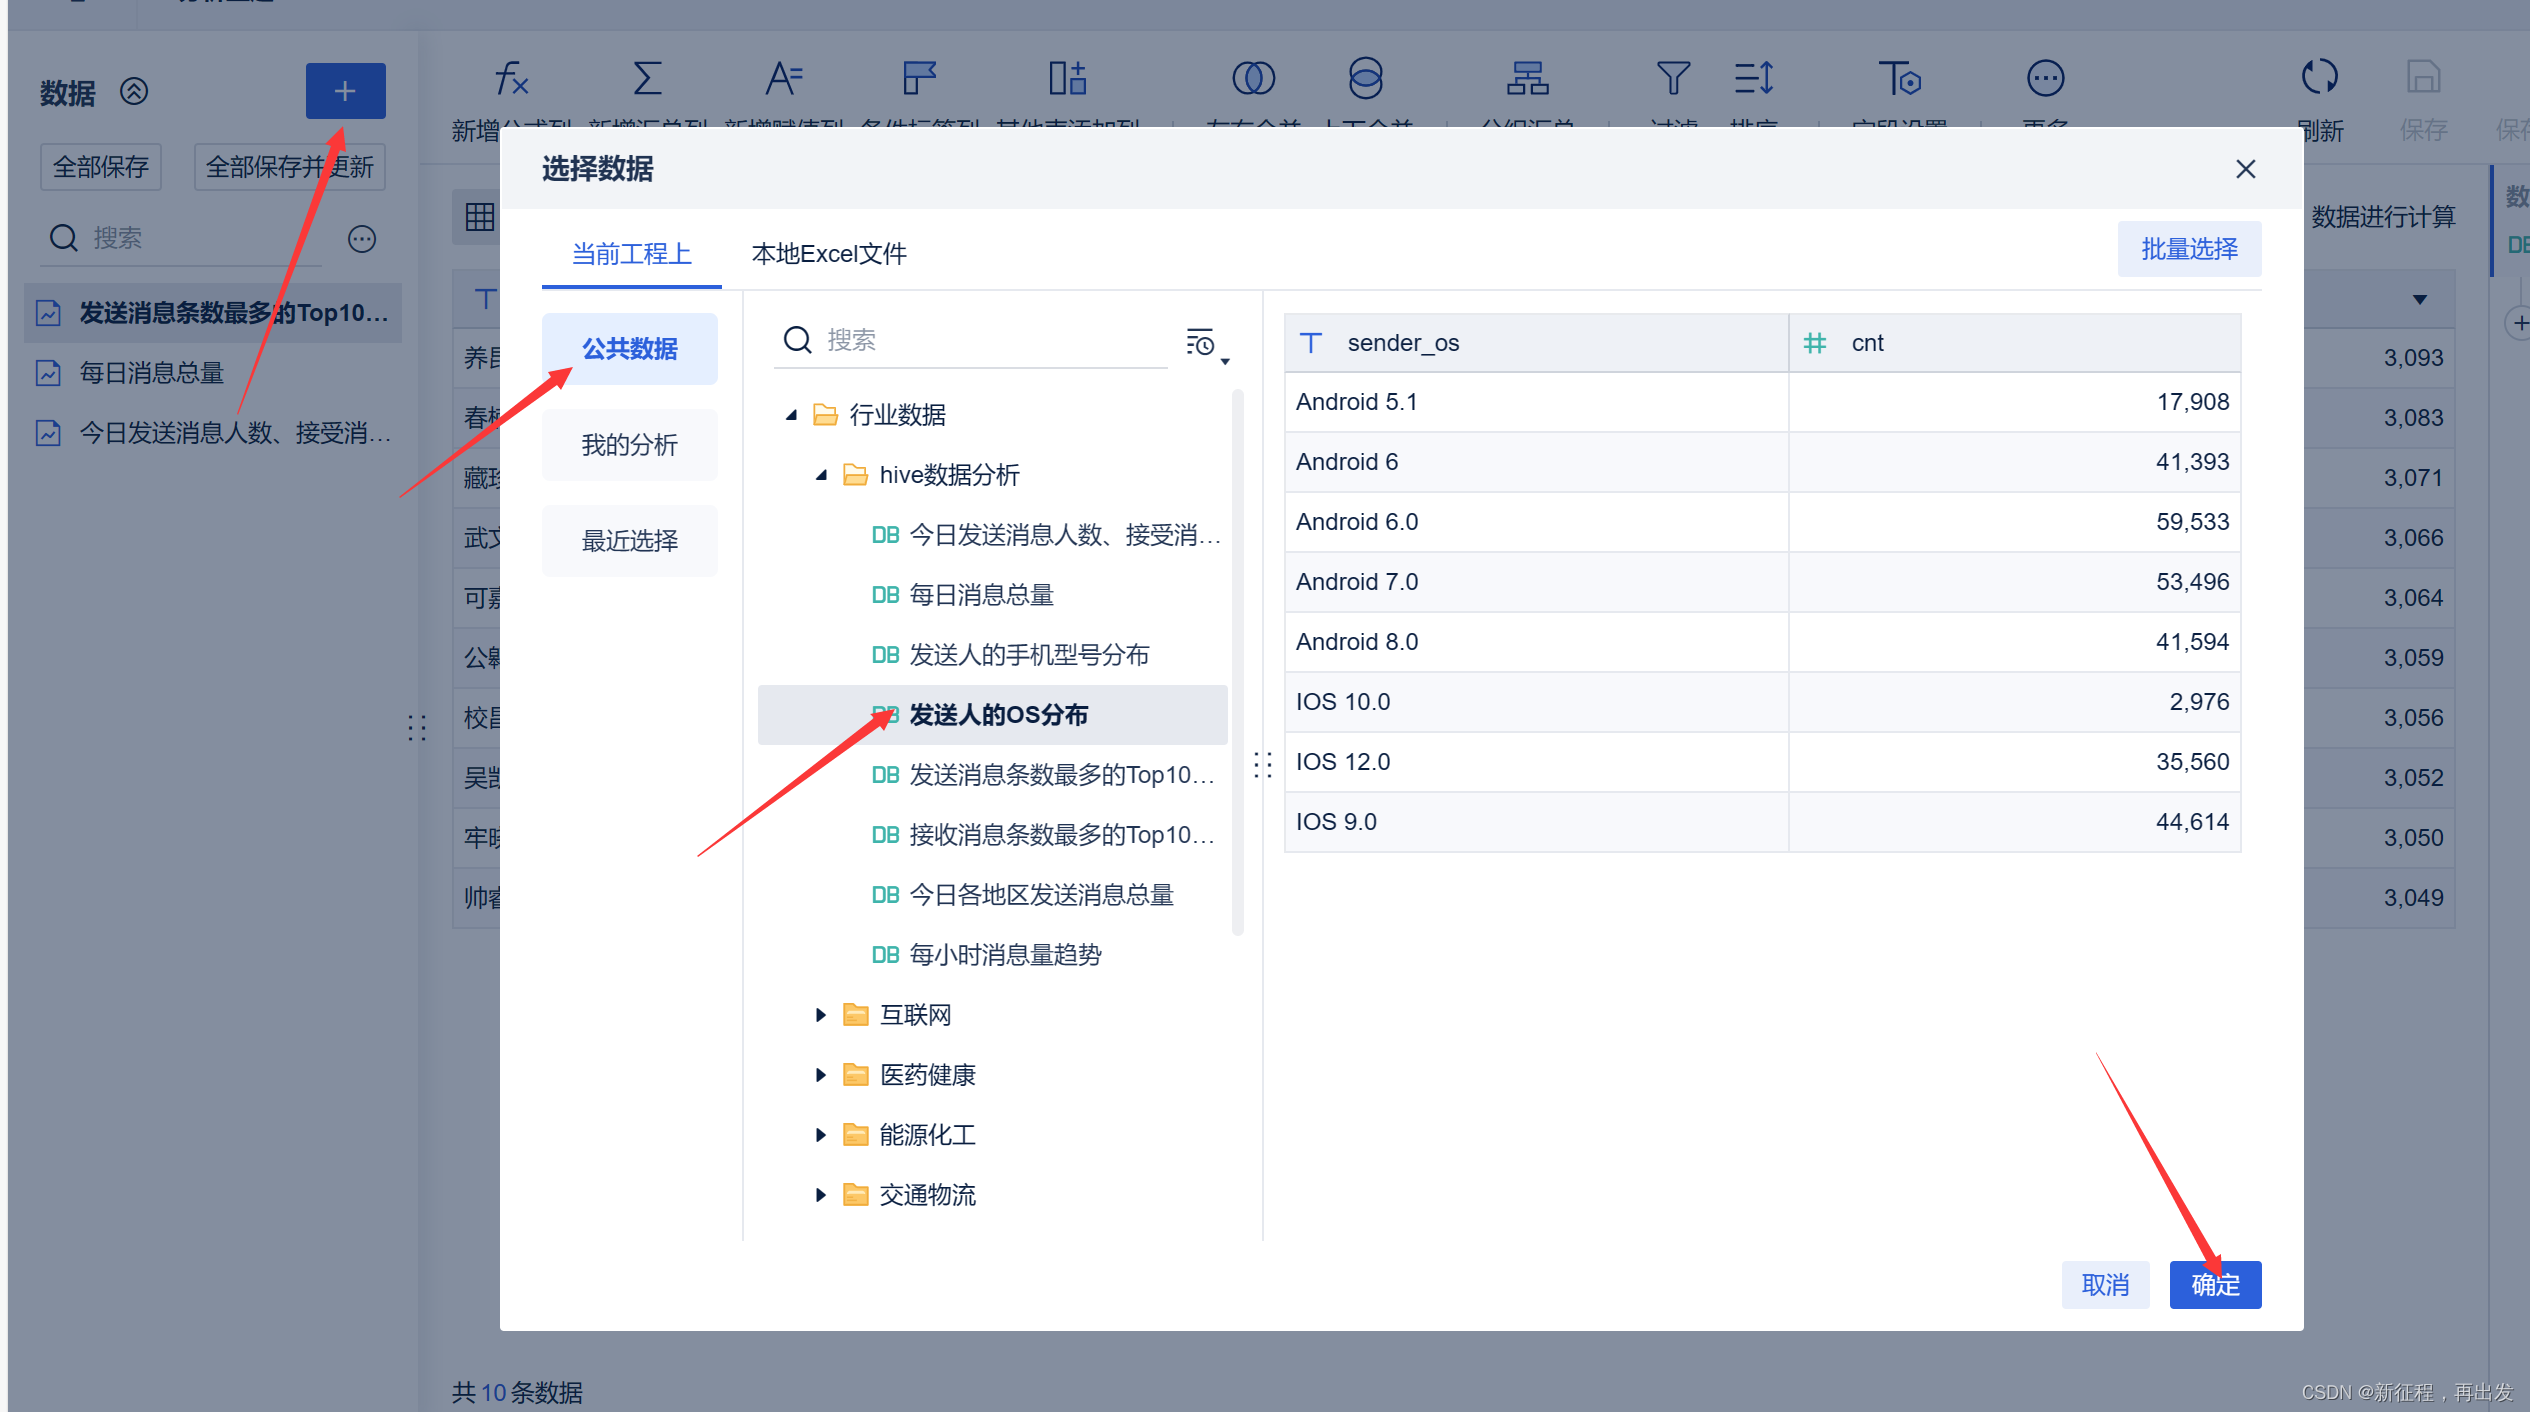Open the dropdown arrow in background table header
Screen dimensions: 2530x1412
pyautogui.click(x=2420, y=299)
